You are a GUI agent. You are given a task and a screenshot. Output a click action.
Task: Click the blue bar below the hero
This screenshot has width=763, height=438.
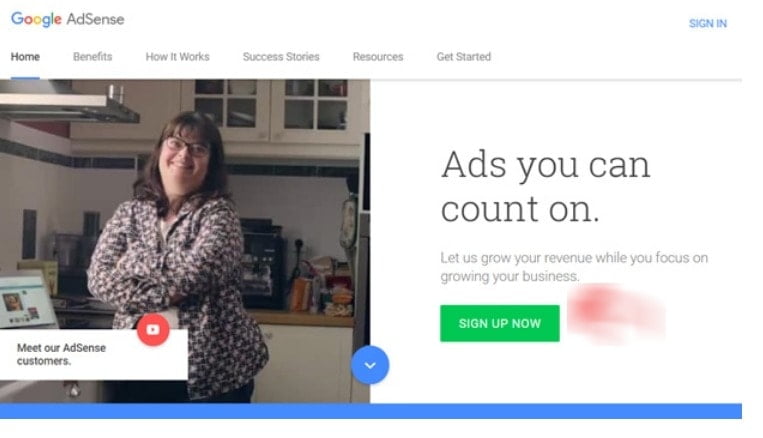click(371, 411)
